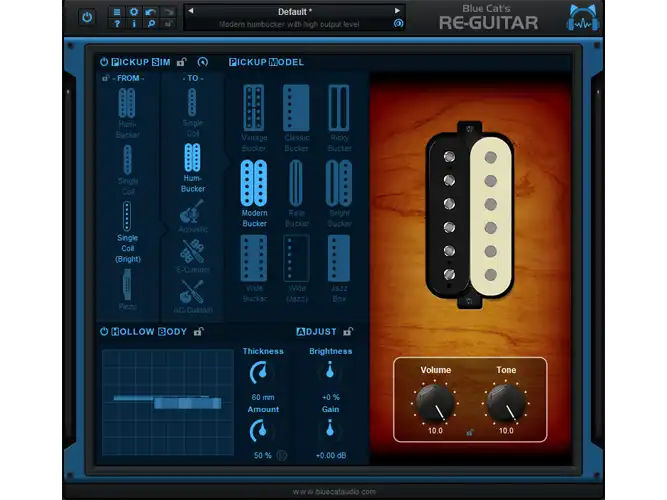Click the +0 % brightness value

[x=331, y=397]
